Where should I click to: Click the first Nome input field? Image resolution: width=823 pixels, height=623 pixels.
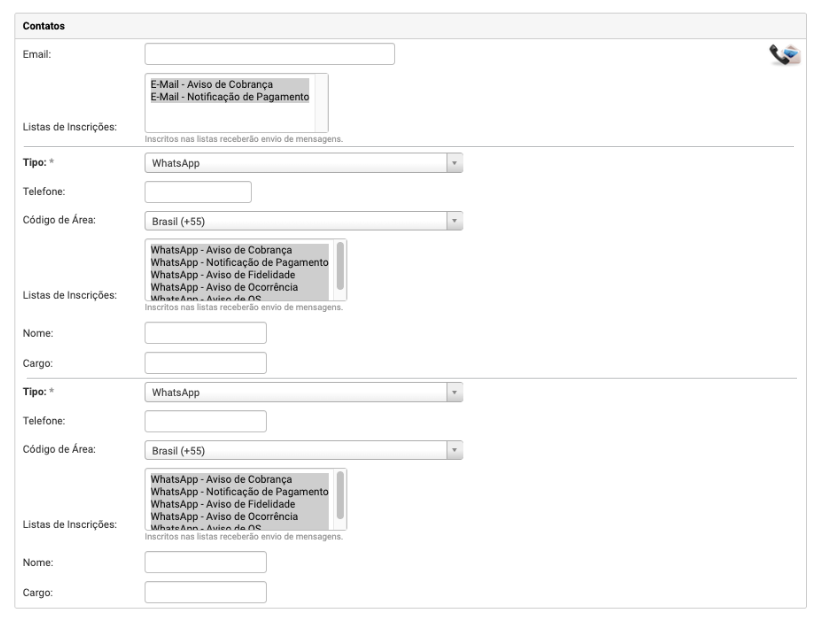click(205, 333)
